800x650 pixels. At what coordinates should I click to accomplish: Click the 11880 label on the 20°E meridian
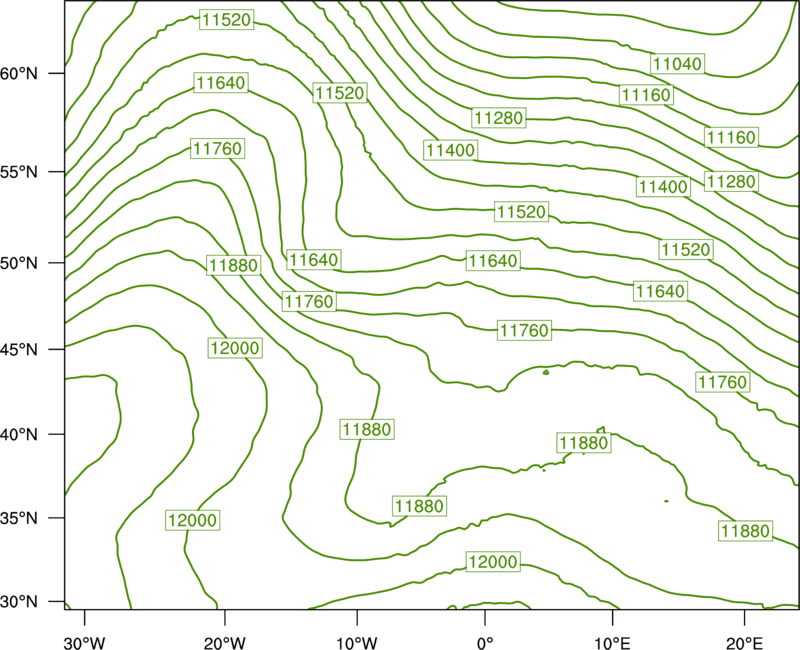745,531
